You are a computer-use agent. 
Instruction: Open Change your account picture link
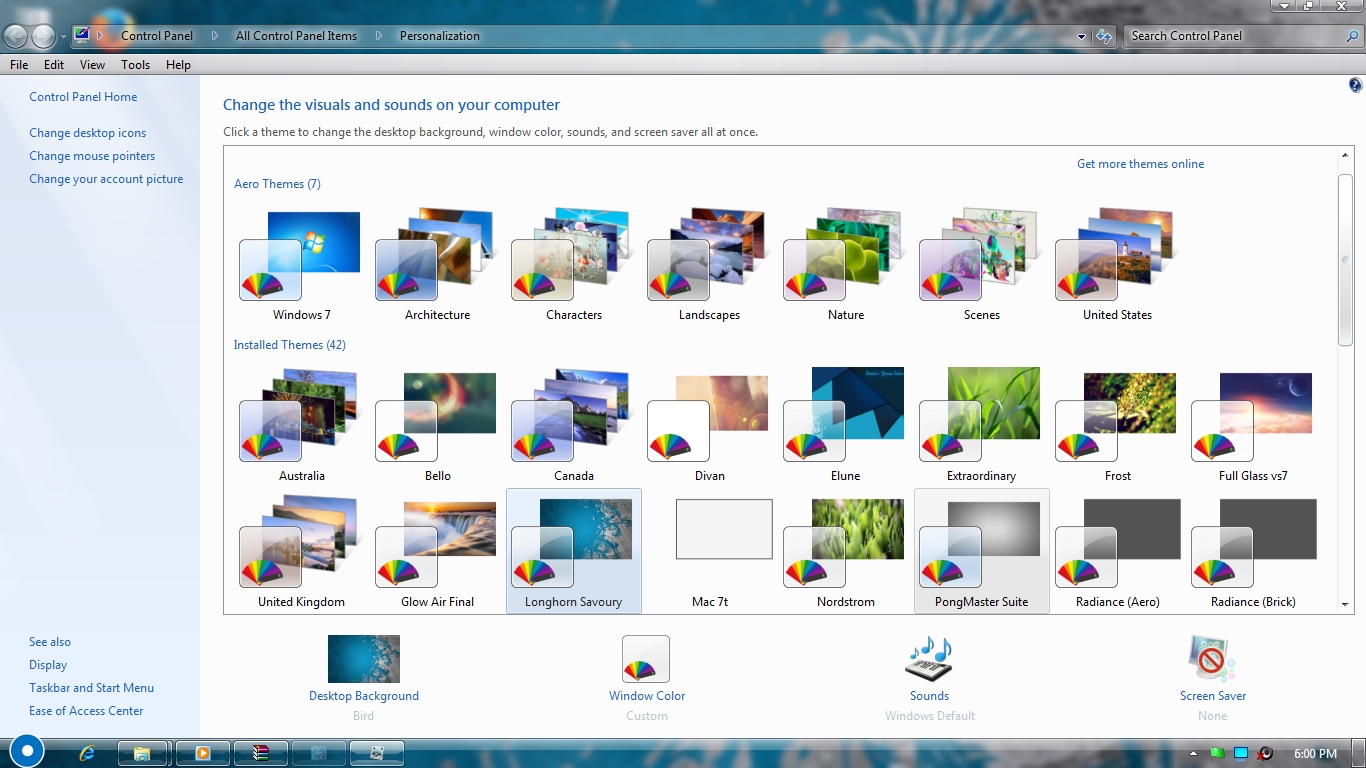coord(106,179)
